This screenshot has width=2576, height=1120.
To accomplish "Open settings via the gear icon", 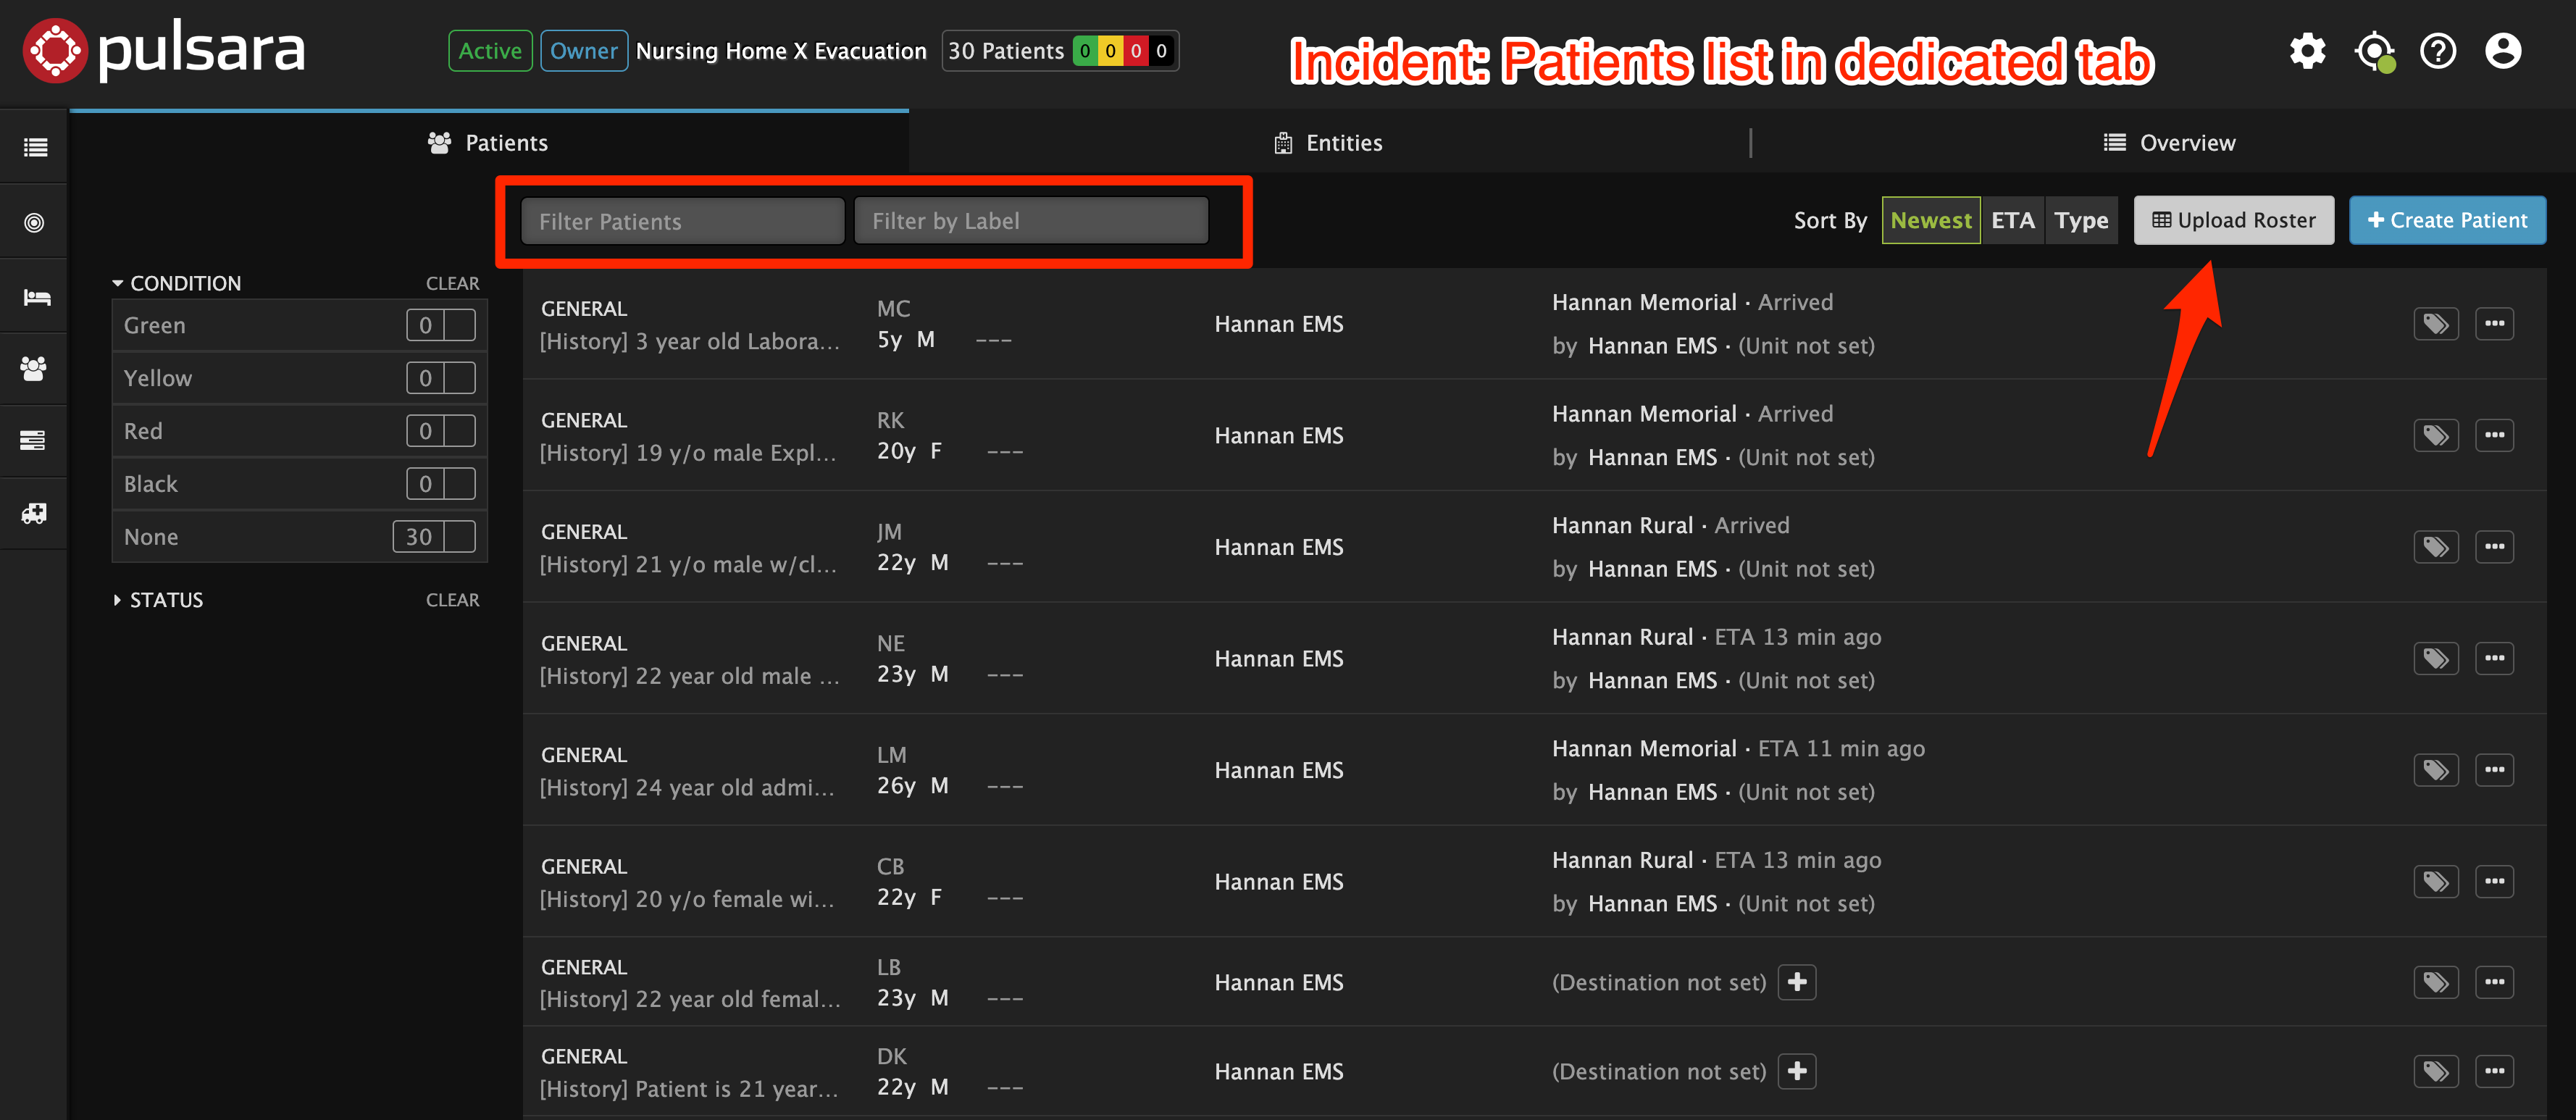I will (x=2307, y=50).
